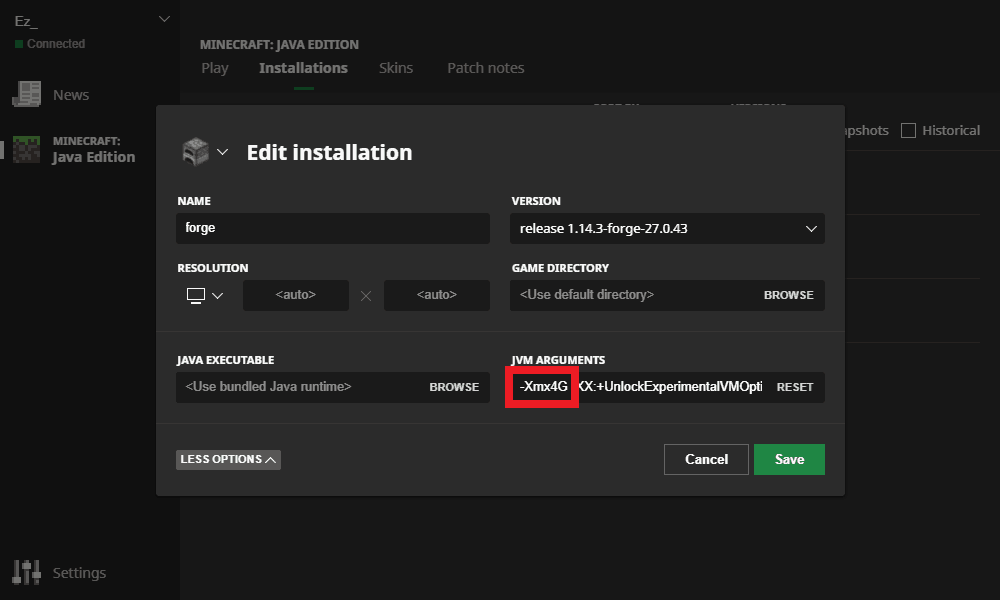Screen dimensions: 1000x600
Task: Browse for a game directory
Action: pyautogui.click(x=788, y=295)
